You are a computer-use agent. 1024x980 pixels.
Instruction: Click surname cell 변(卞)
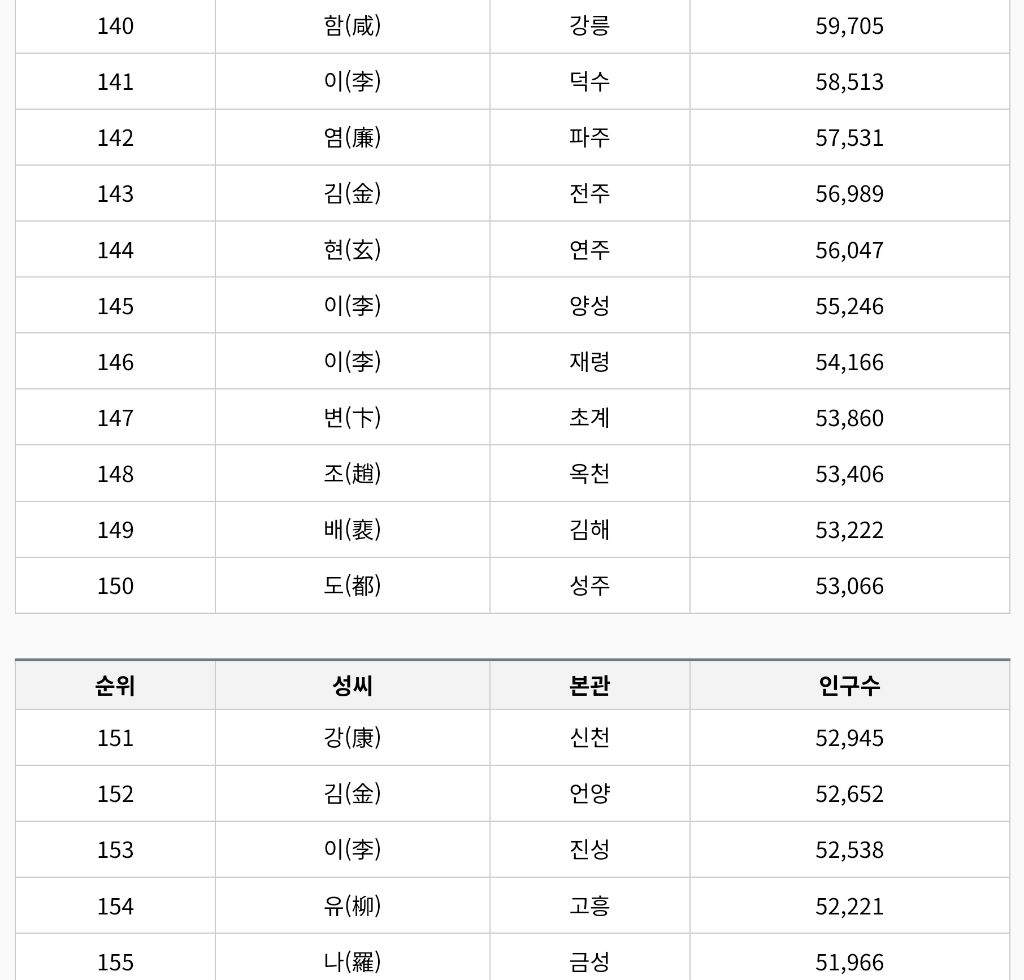(353, 418)
